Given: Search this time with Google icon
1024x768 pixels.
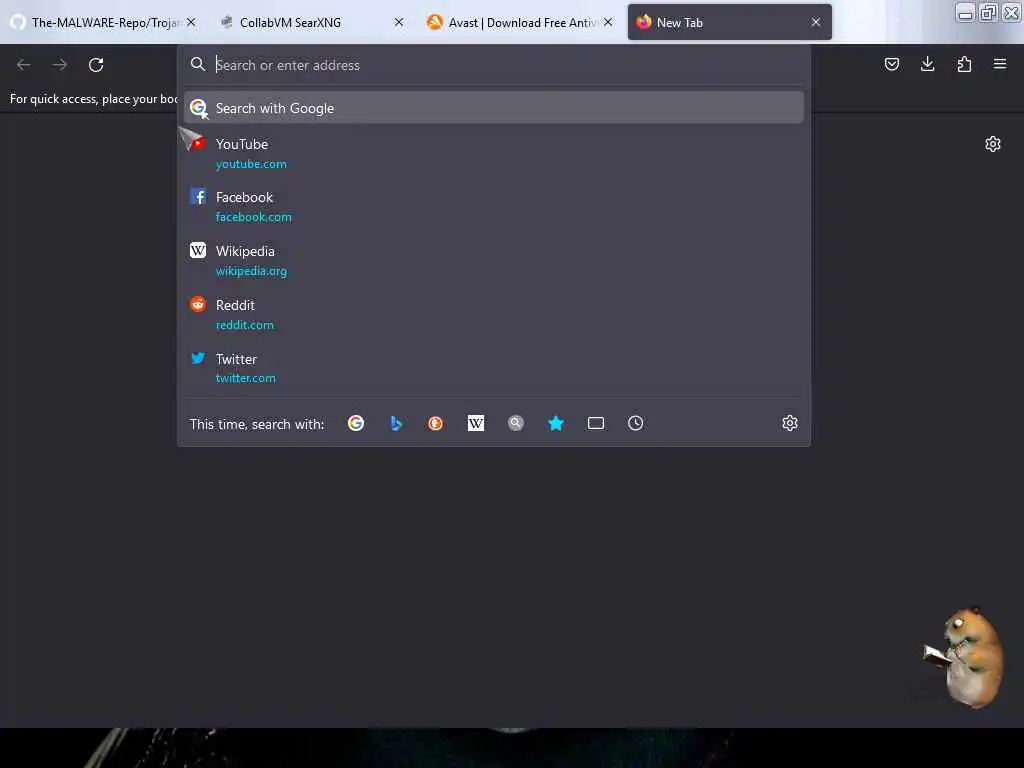Looking at the screenshot, I should [x=356, y=423].
